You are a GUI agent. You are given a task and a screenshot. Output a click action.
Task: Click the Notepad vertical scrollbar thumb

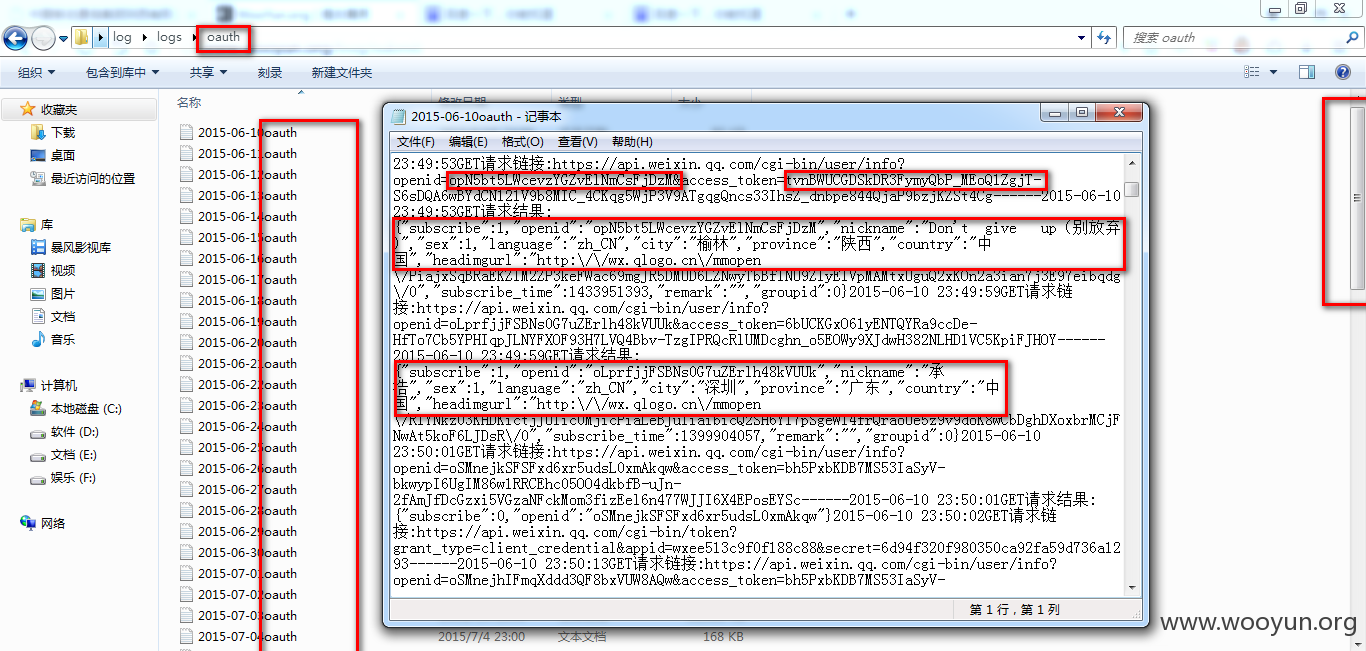coord(1131,189)
